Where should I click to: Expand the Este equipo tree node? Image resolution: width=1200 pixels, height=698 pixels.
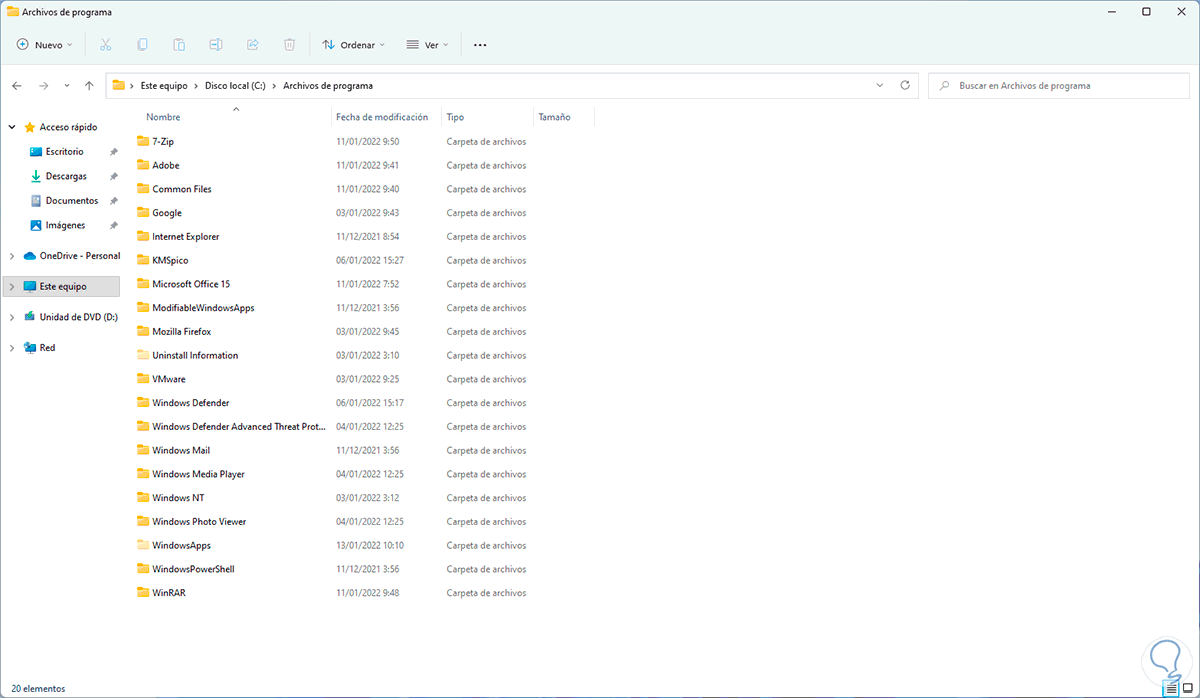point(12,287)
